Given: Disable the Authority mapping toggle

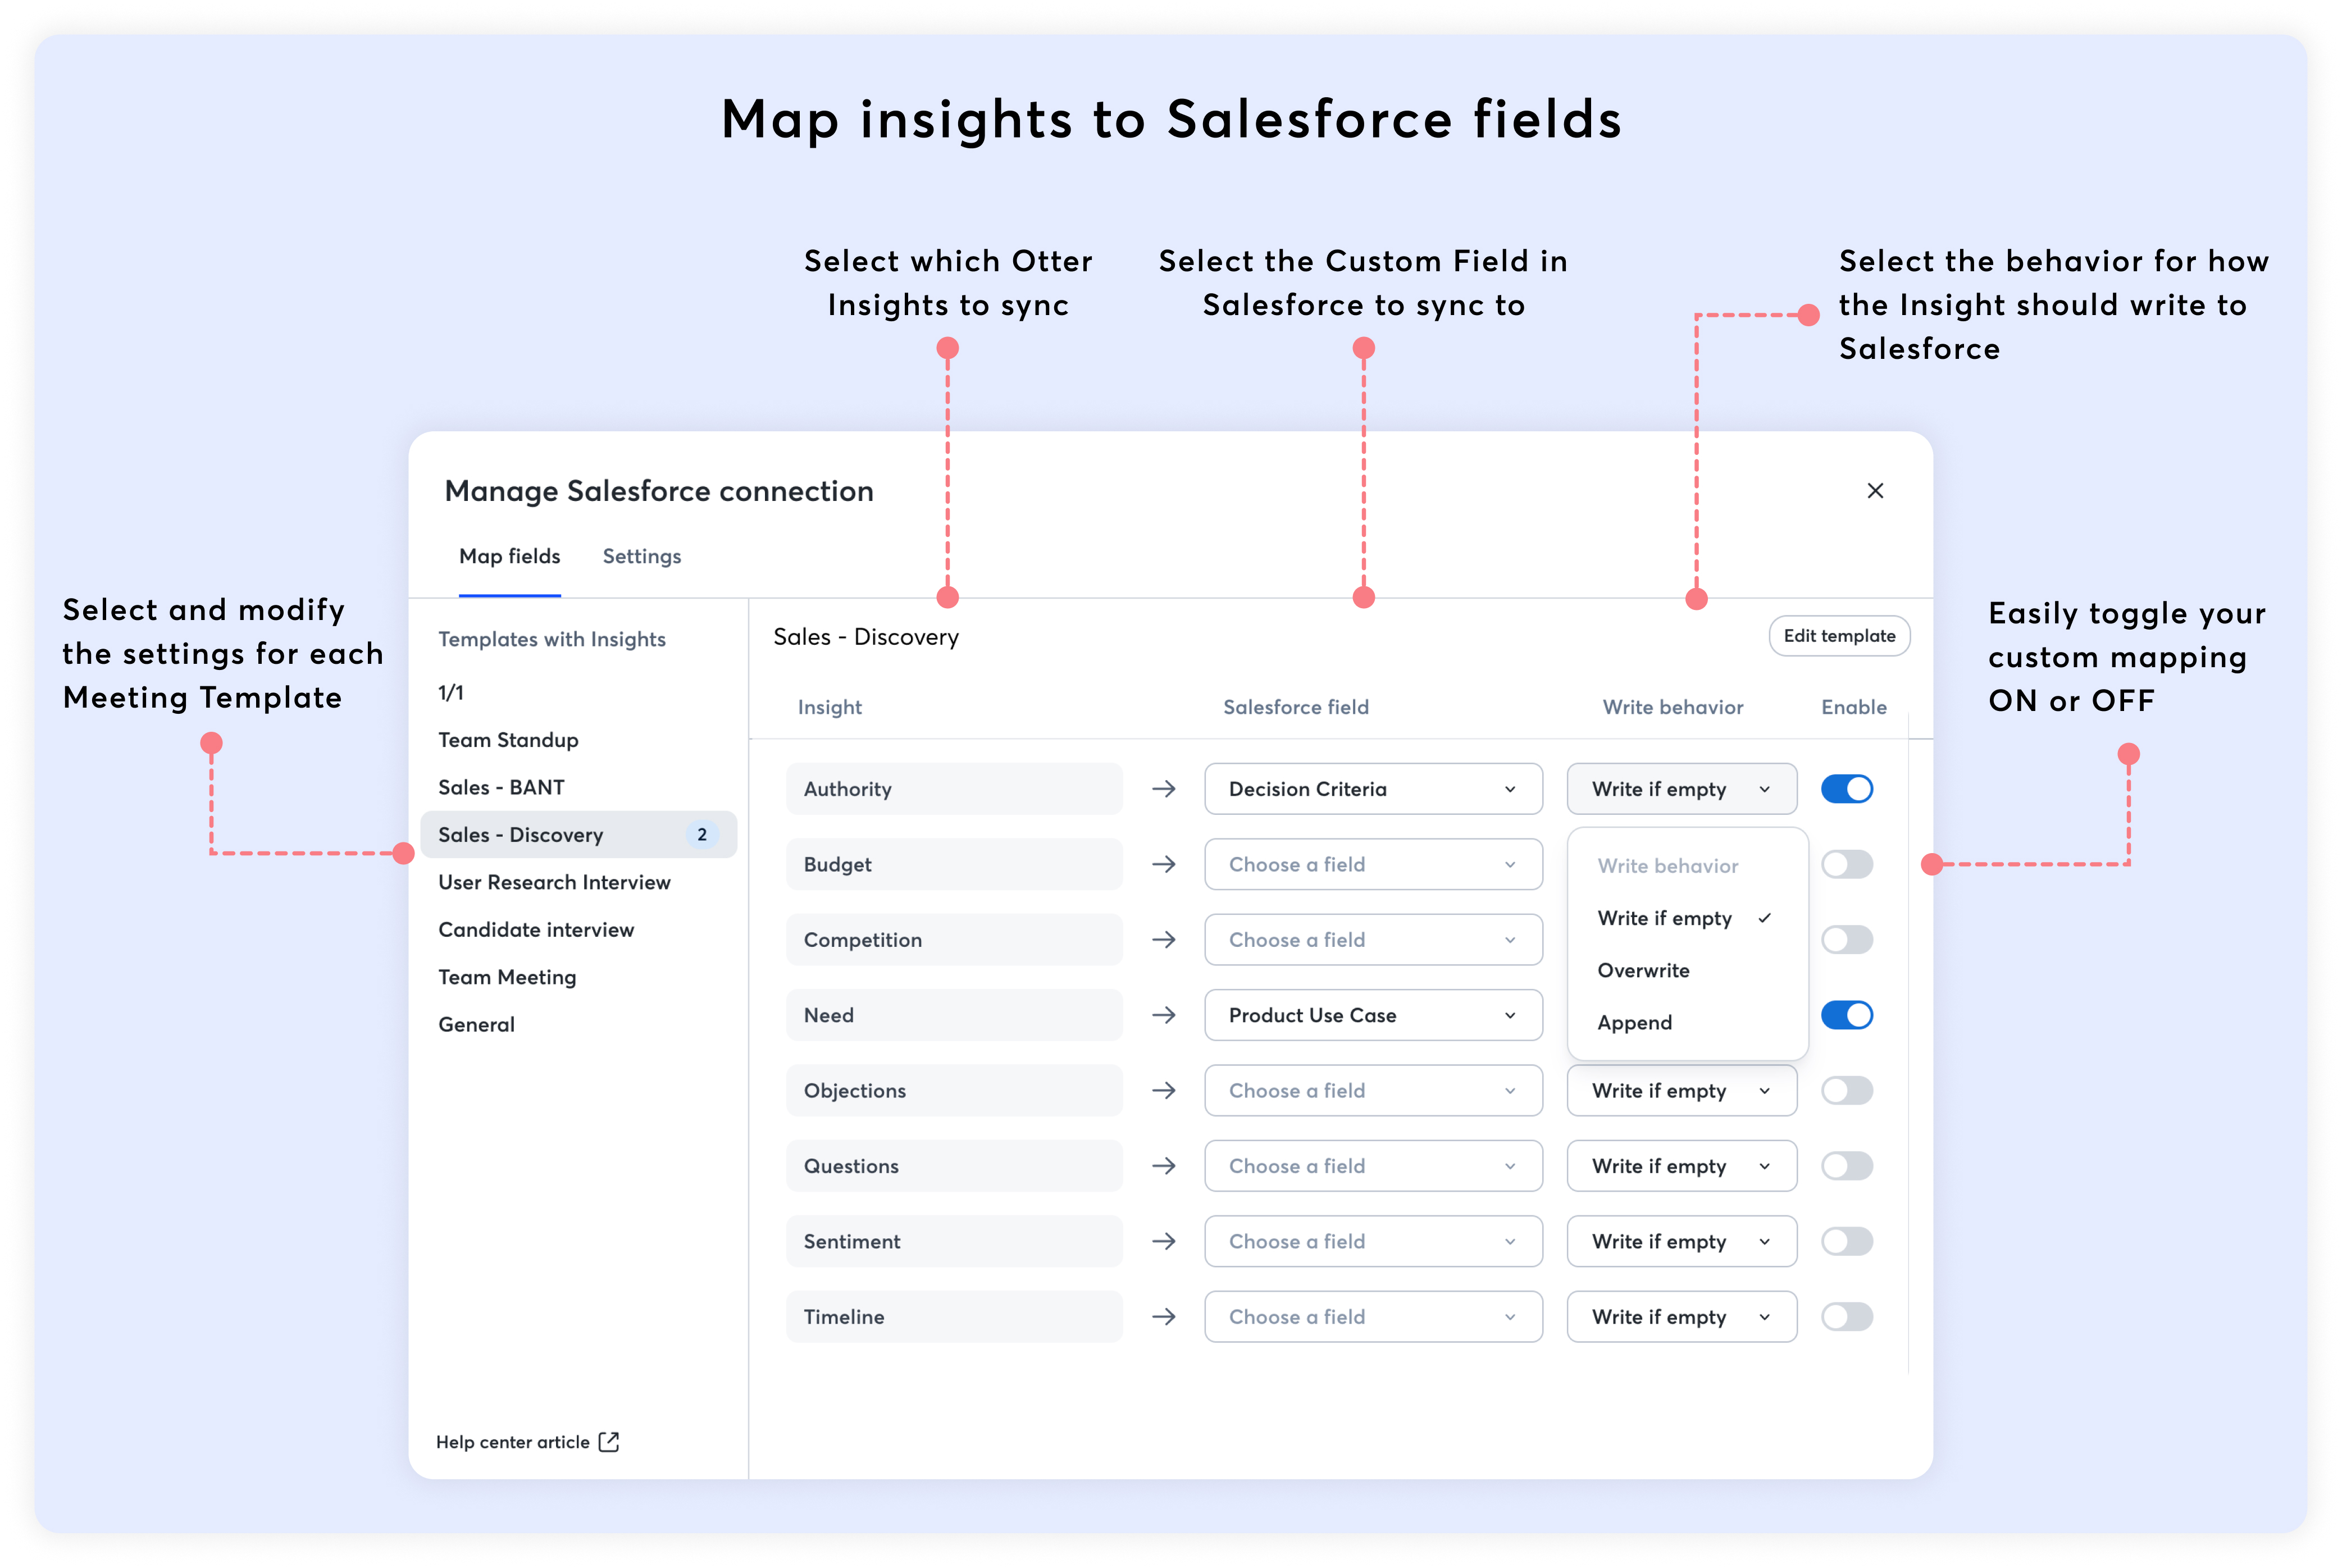Looking at the screenshot, I should [1846, 789].
